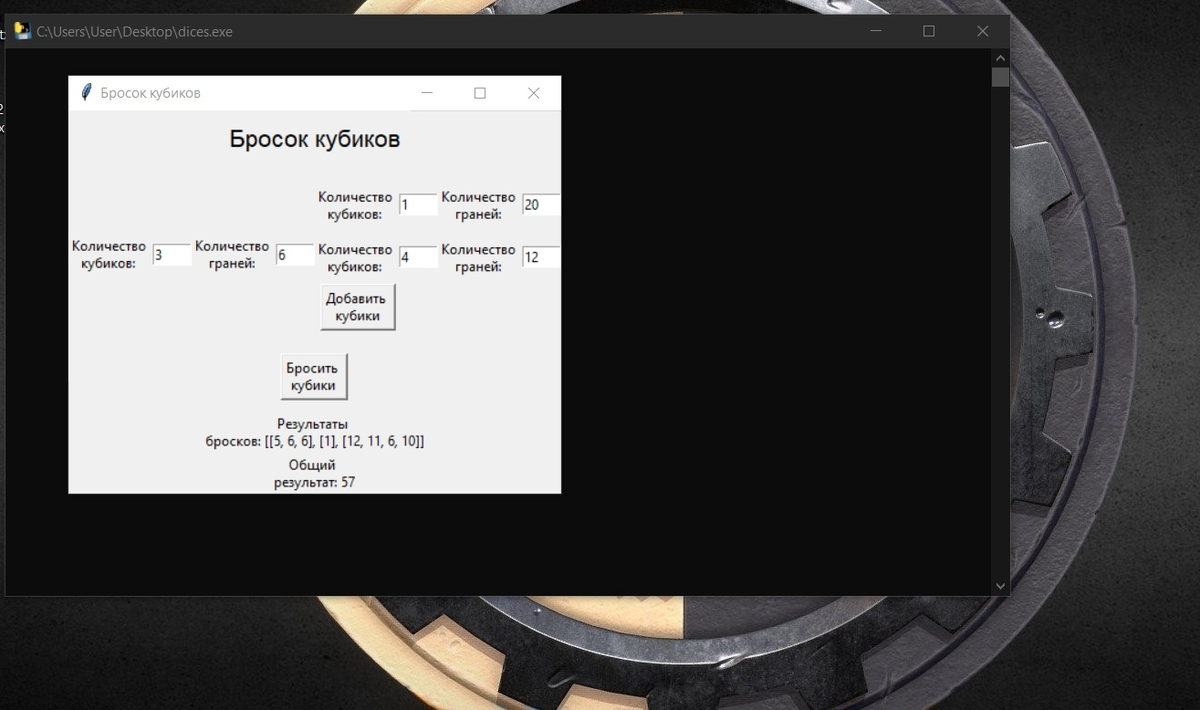Click the console vertical scrollbar thumb

pos(1000,78)
